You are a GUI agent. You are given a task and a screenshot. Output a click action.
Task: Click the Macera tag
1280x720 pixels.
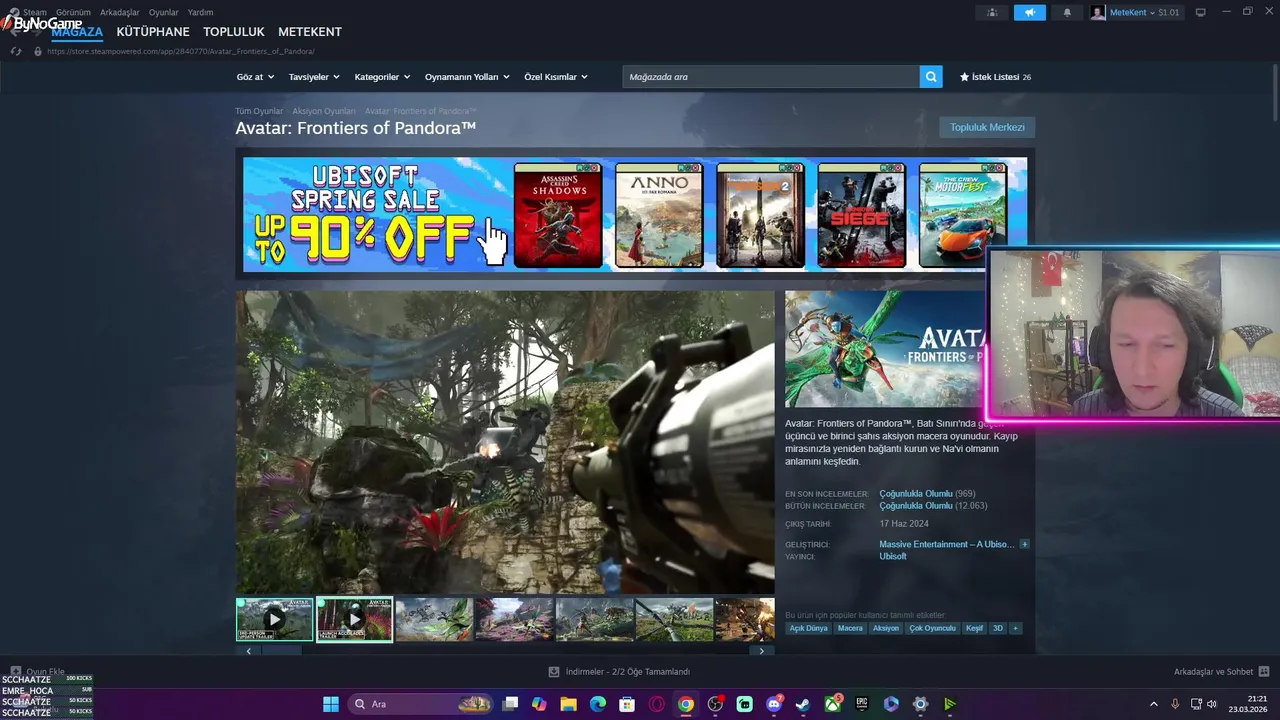point(850,628)
